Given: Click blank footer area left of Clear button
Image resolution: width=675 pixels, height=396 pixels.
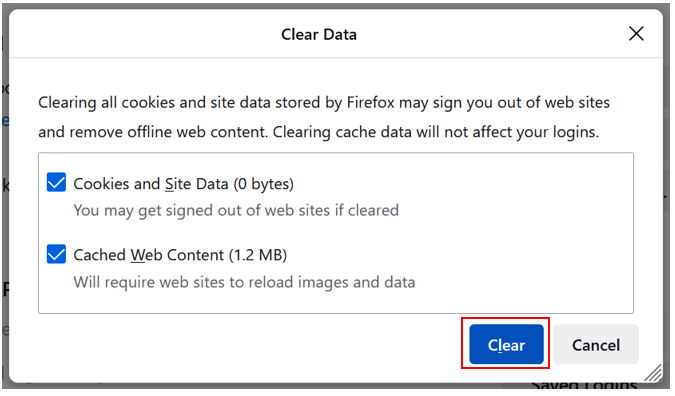Looking at the screenshot, I should coord(250,344).
